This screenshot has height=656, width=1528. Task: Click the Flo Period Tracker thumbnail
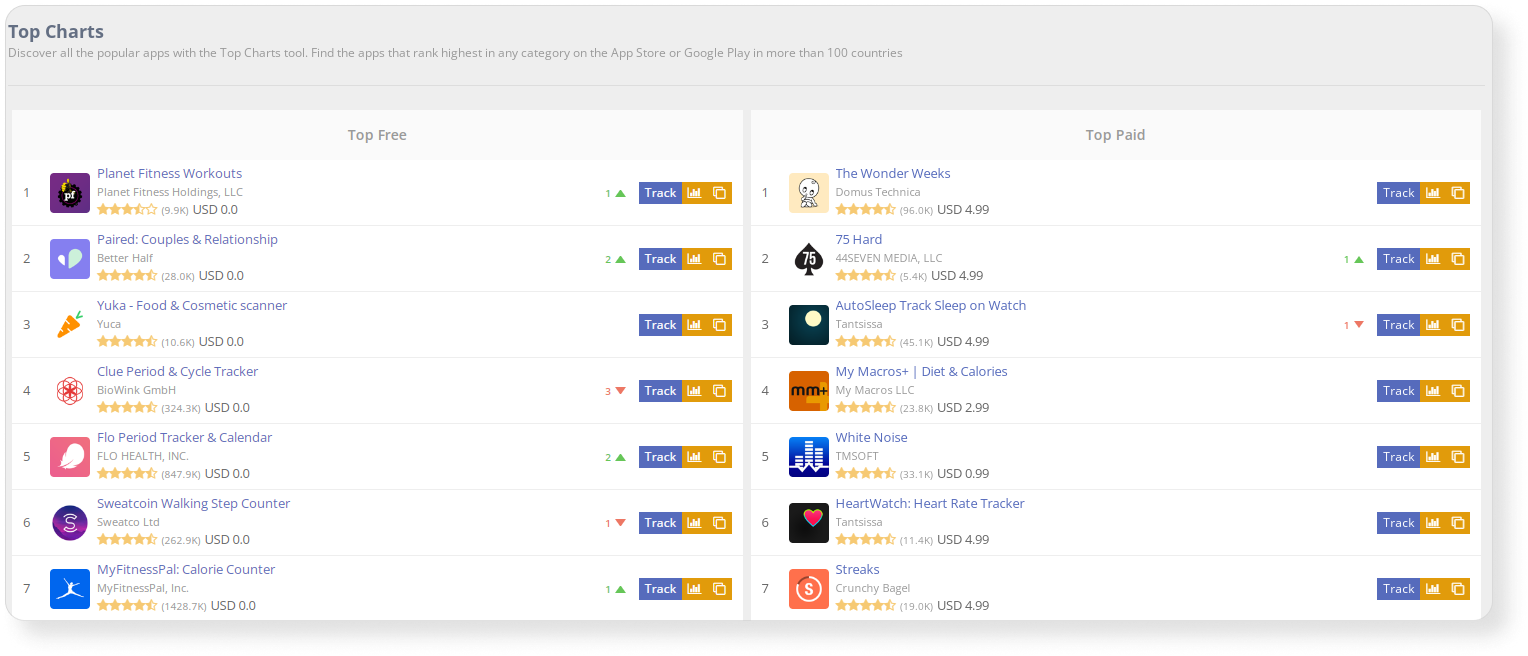[70, 457]
